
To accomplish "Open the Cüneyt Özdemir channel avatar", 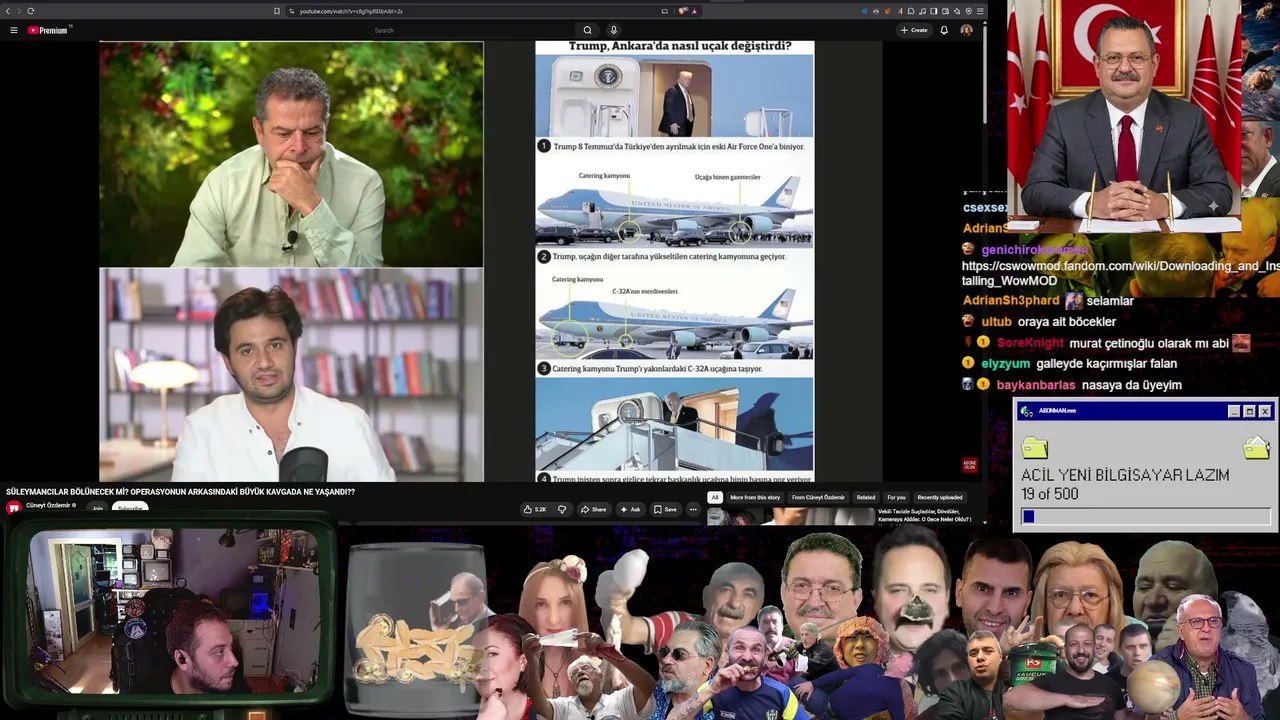I will [14, 507].
